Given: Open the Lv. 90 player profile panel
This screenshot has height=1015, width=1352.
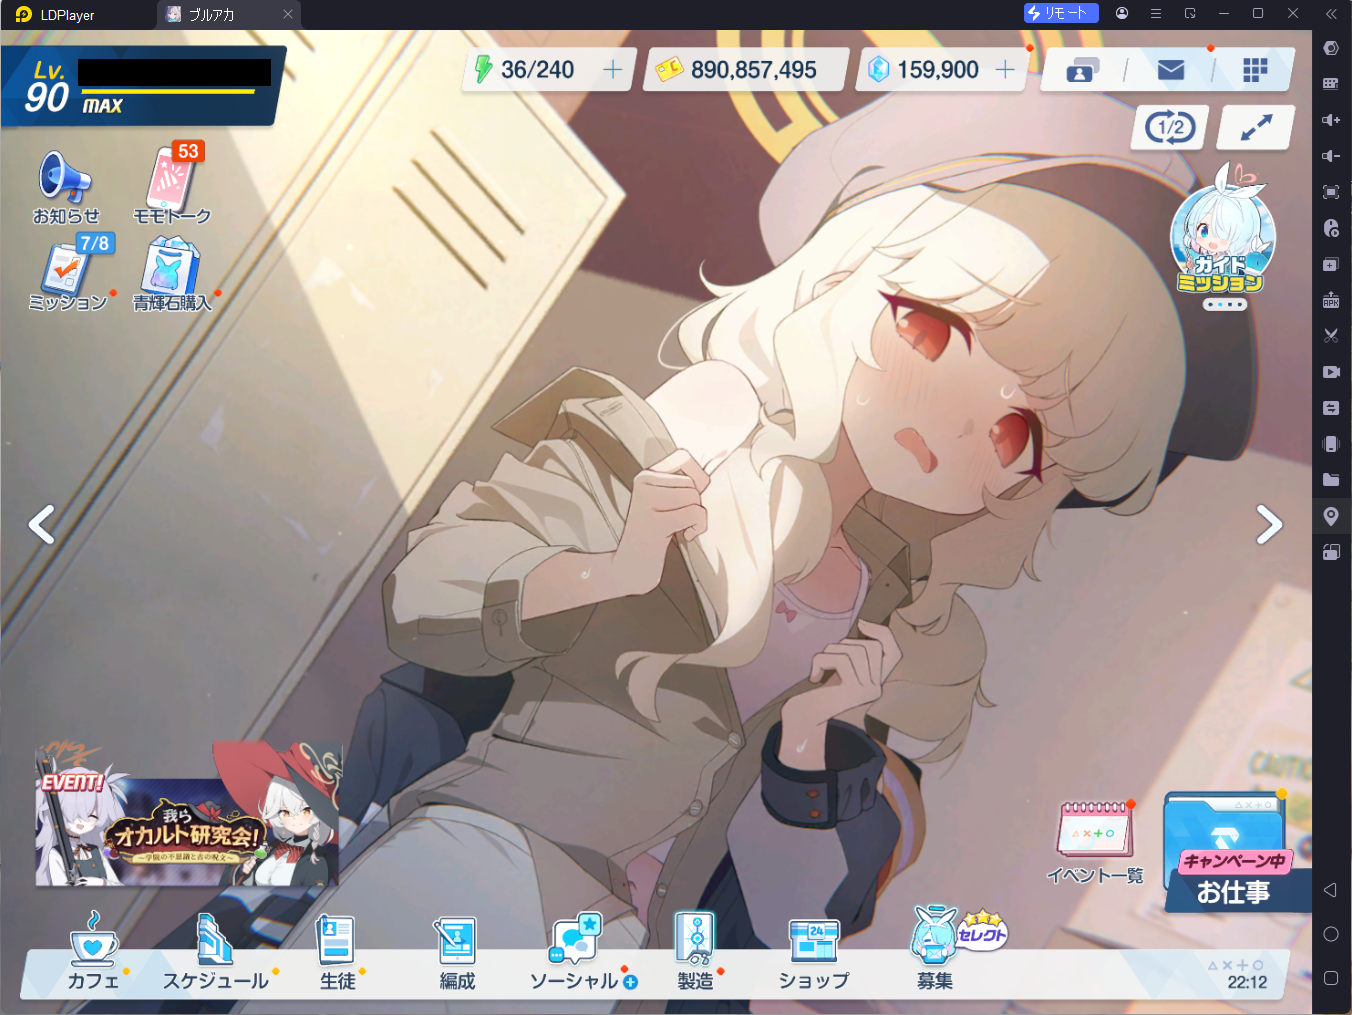Looking at the screenshot, I should click(x=142, y=86).
